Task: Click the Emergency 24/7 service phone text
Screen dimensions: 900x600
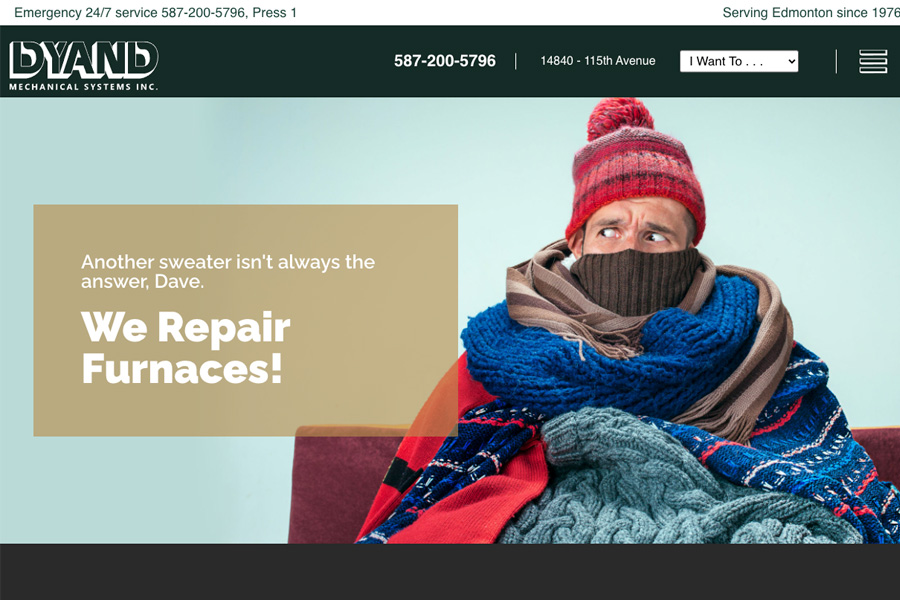Action: click(155, 13)
